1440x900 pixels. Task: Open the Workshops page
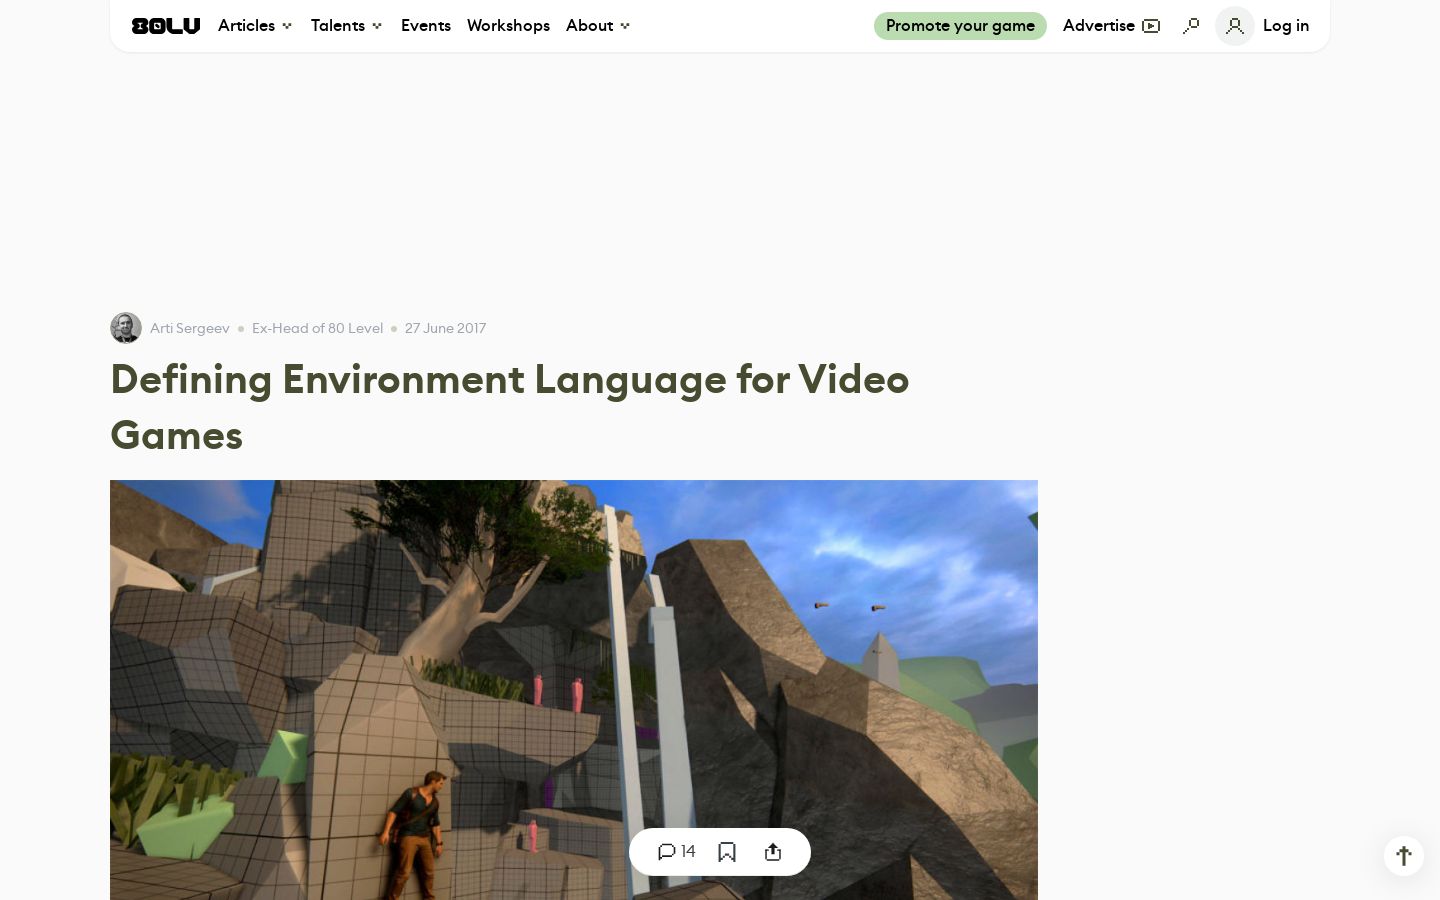508,26
